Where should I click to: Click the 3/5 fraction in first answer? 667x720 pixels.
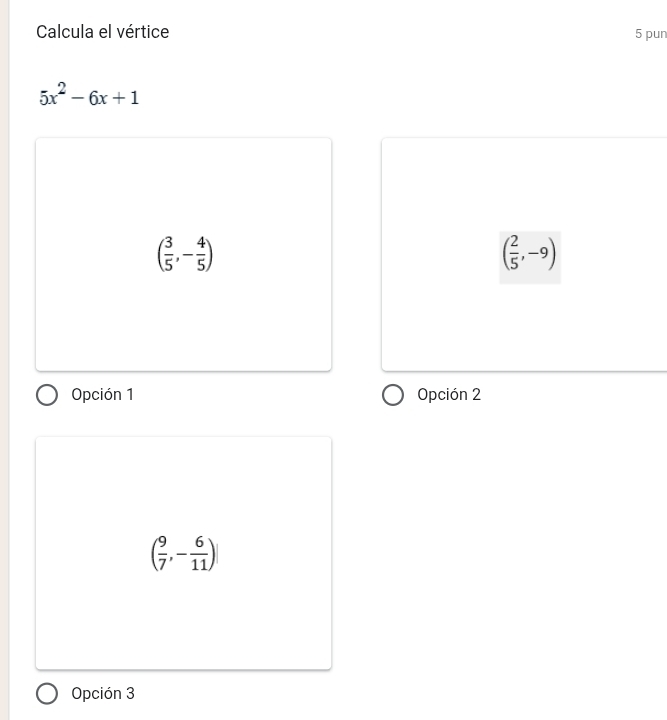pyautogui.click(x=168, y=254)
